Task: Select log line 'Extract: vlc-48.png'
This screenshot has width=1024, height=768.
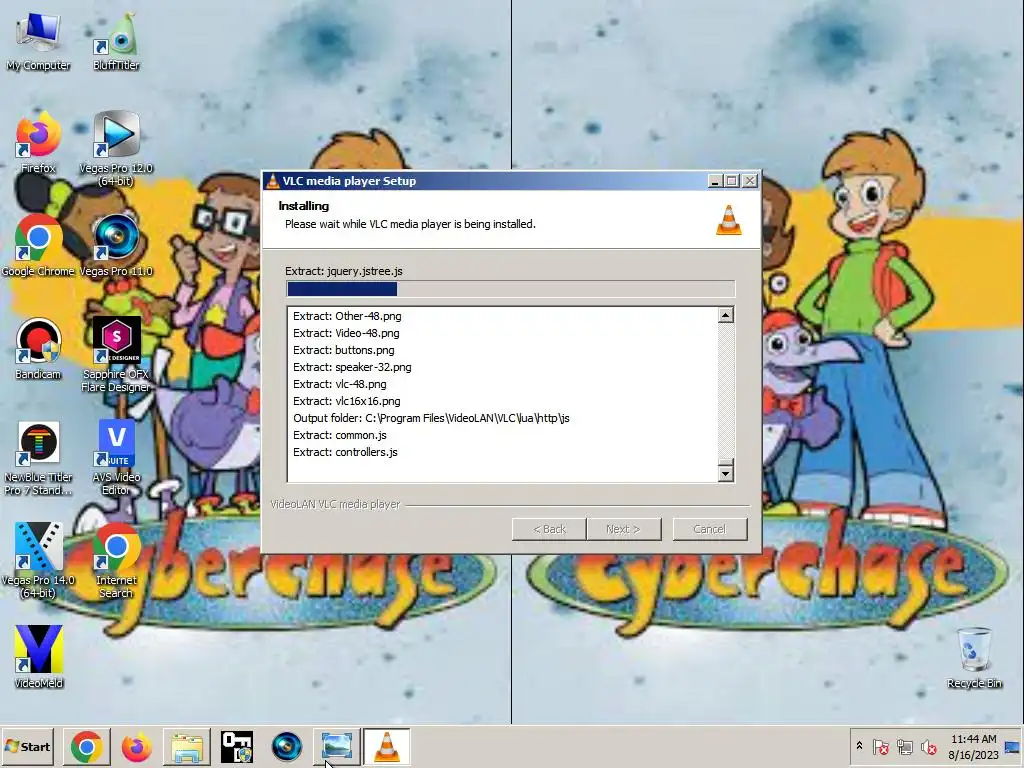Action: (340, 384)
